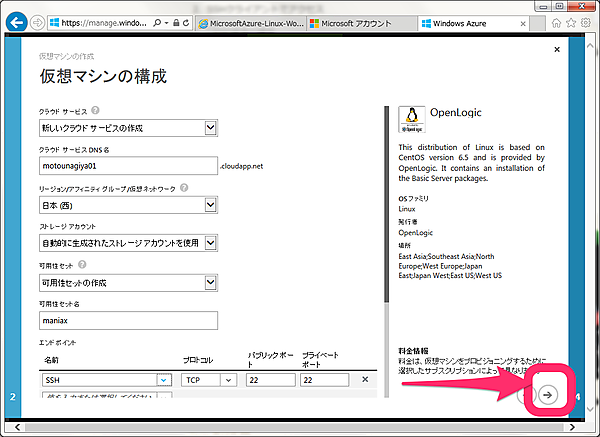Open the storage account dropdown
The height and width of the screenshot is (437, 600).
[210, 243]
